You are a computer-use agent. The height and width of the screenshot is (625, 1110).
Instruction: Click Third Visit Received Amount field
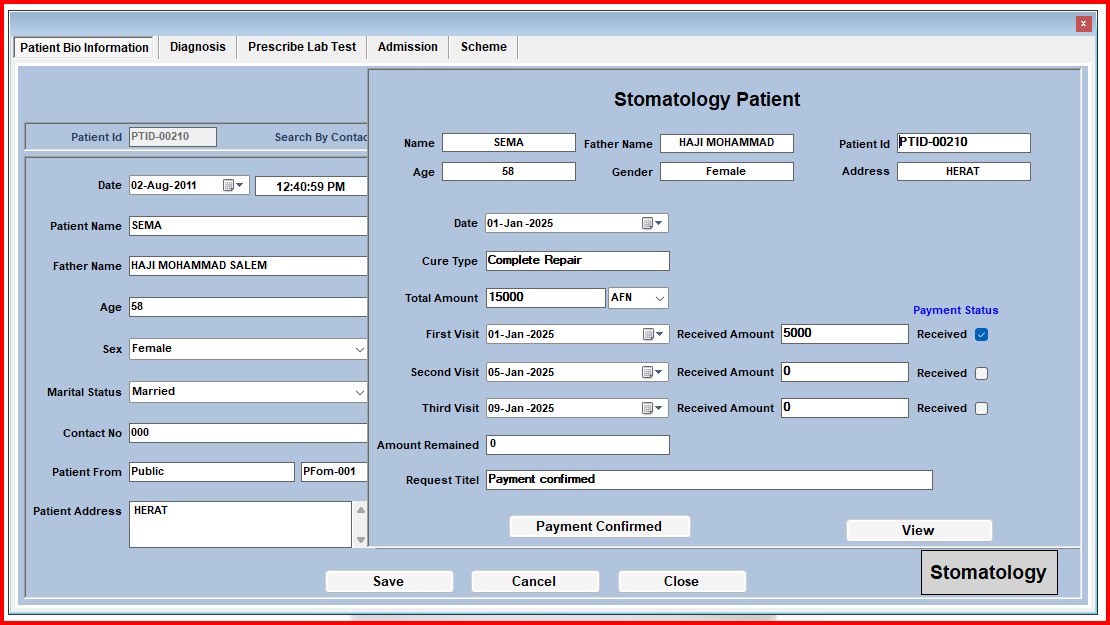(845, 408)
